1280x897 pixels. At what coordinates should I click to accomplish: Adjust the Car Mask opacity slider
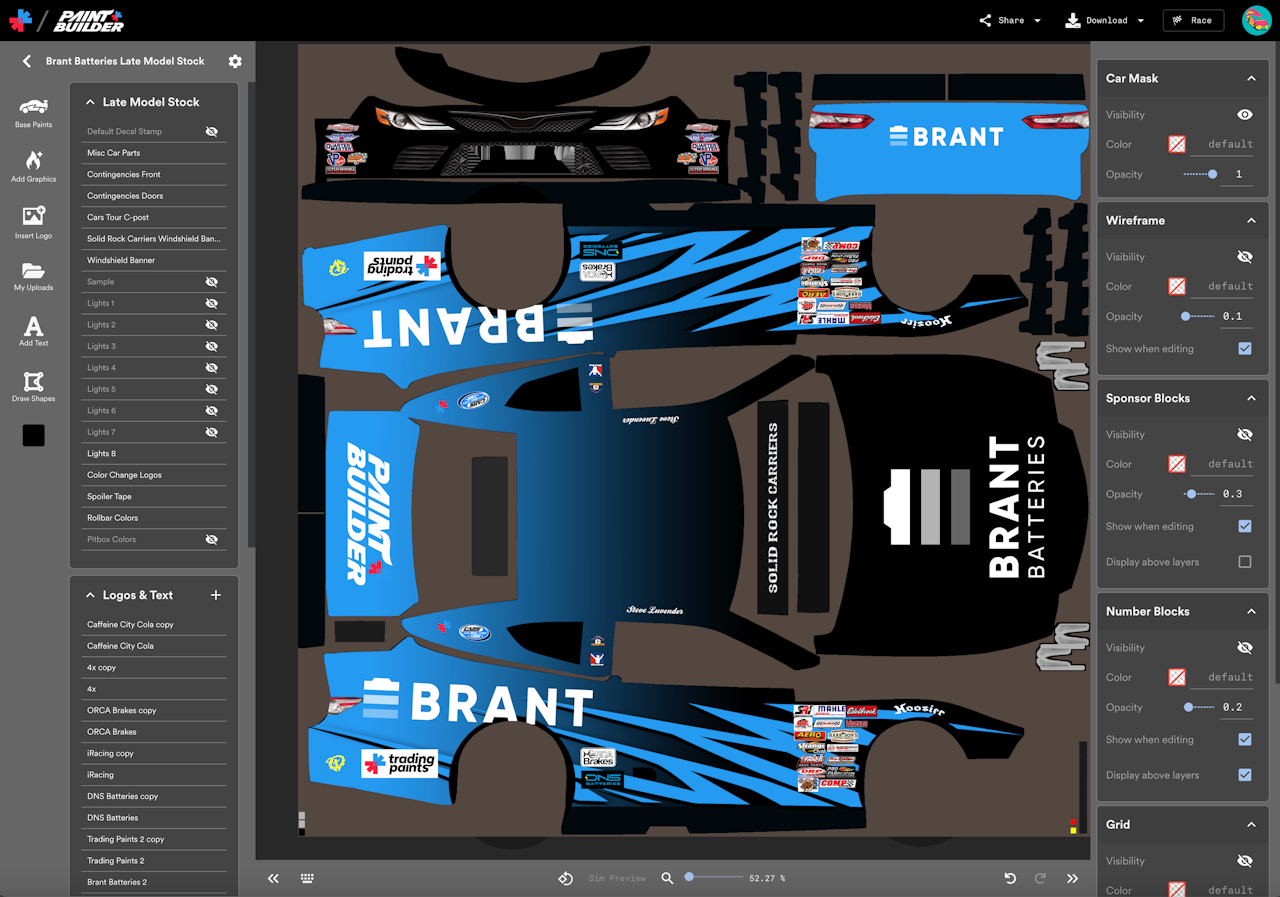click(1199, 174)
